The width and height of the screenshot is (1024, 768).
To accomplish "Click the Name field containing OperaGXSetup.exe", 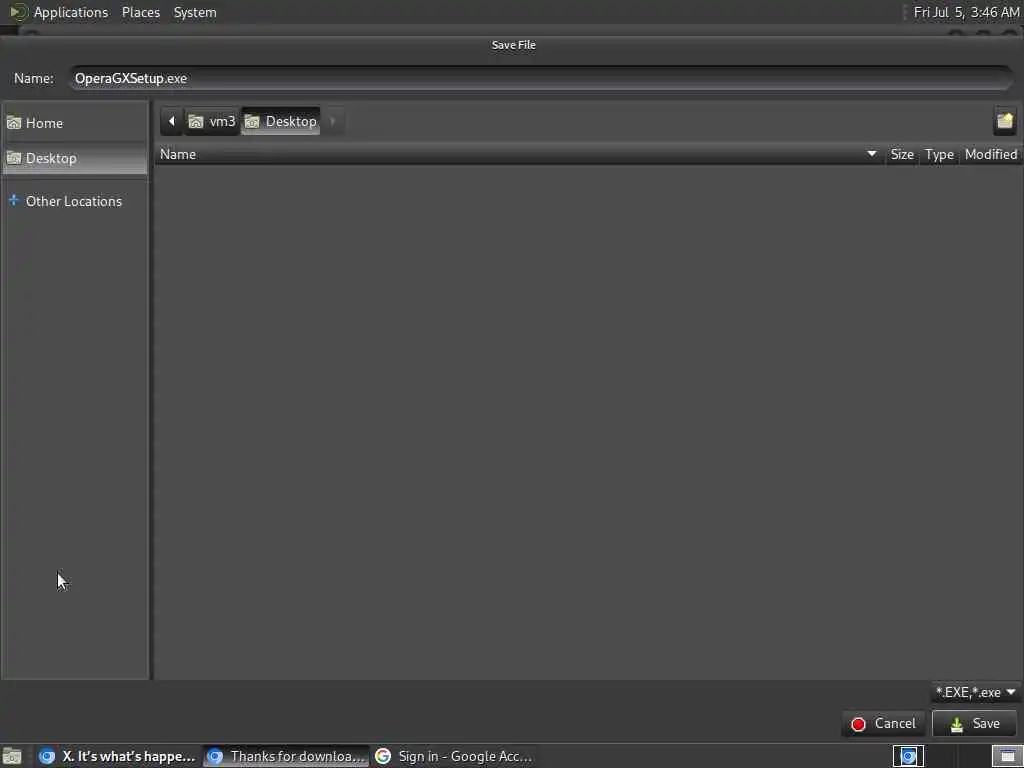I will click(x=541, y=78).
